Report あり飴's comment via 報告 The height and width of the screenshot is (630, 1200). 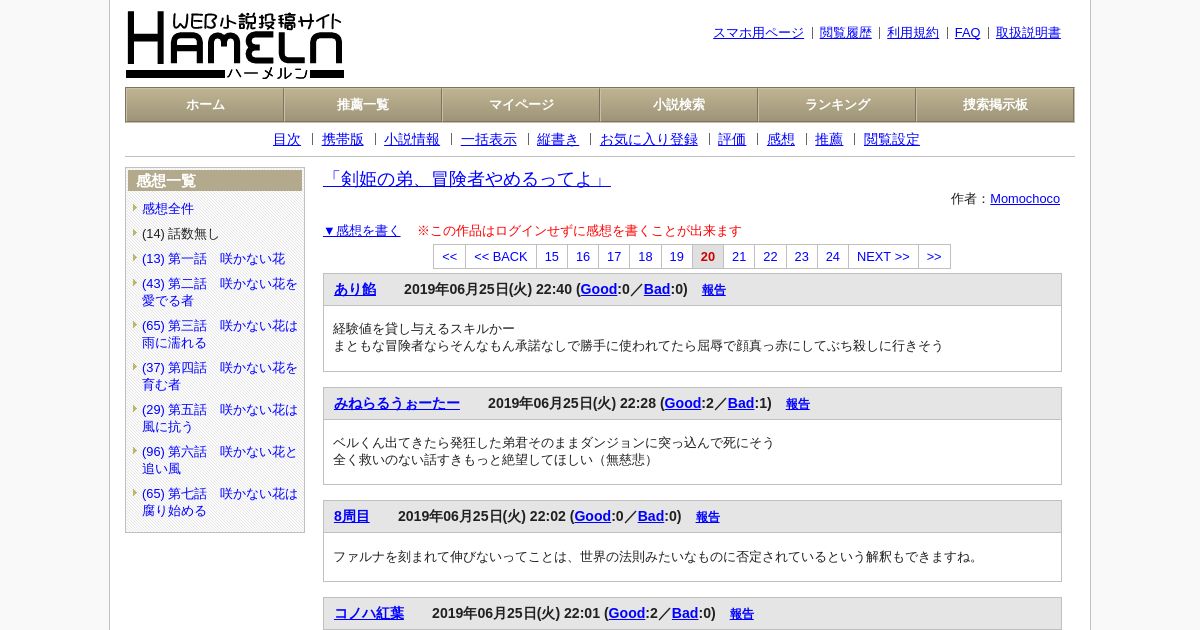coord(714,290)
